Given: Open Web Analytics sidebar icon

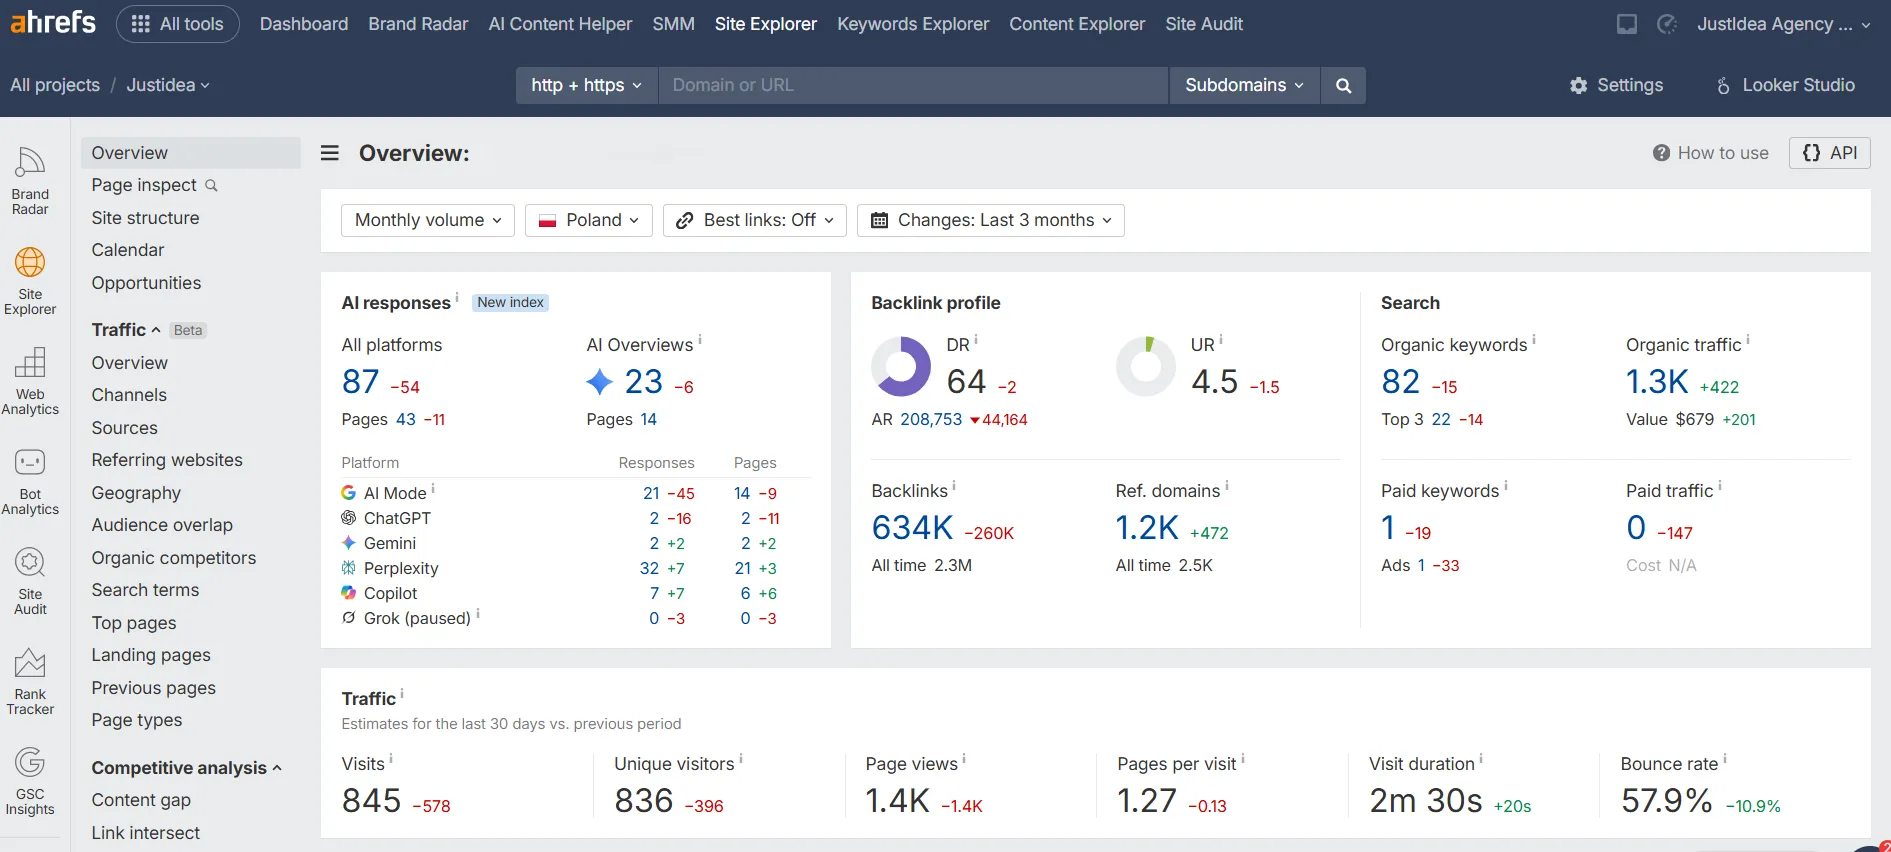Looking at the screenshot, I should [x=30, y=381].
